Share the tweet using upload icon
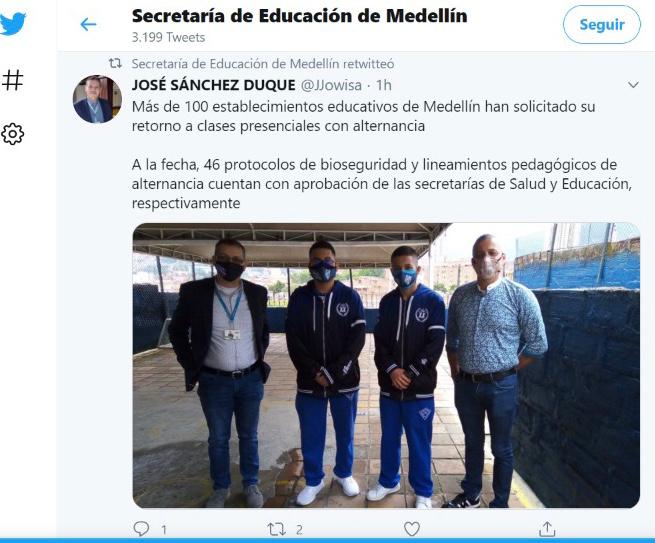The width and height of the screenshot is (655, 543). pos(547,529)
